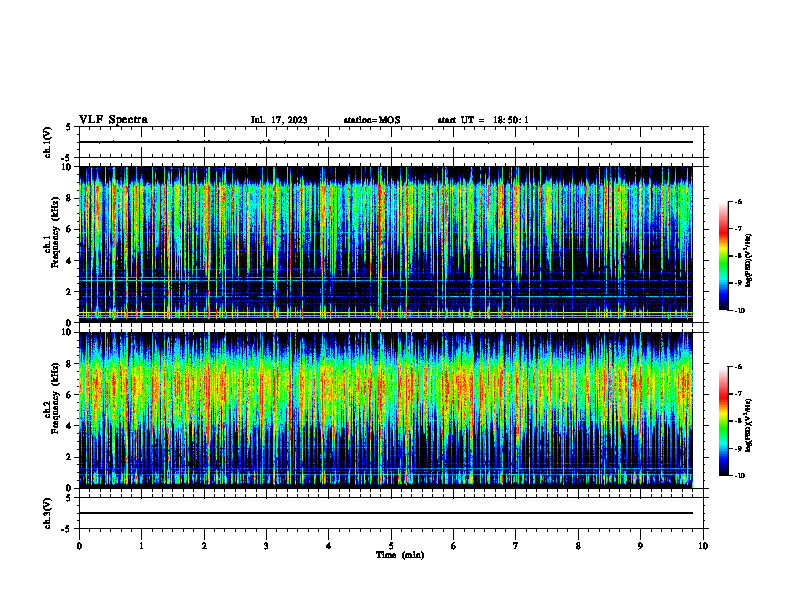Click the "station=MOS" header label
The image size is (792, 612).
click(x=372, y=120)
